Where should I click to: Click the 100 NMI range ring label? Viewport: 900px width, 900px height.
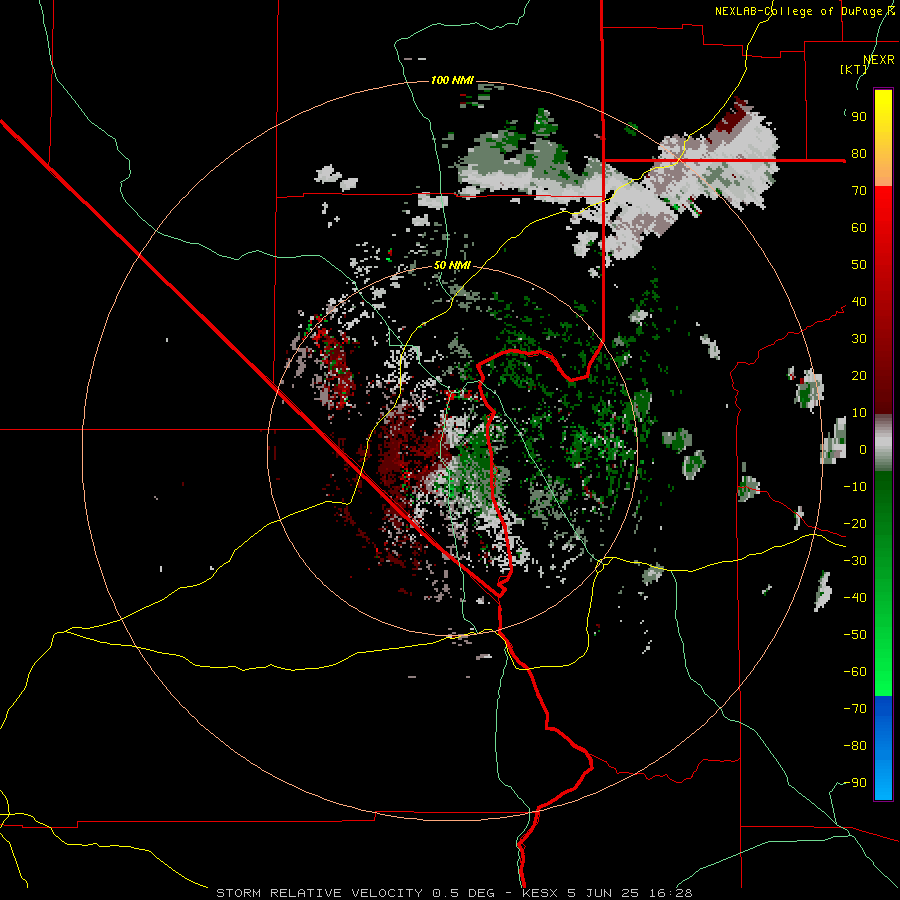452,80
